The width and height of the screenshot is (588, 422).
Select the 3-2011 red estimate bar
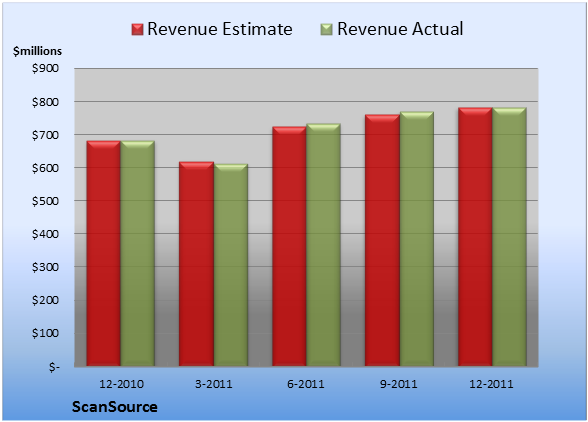point(196,264)
